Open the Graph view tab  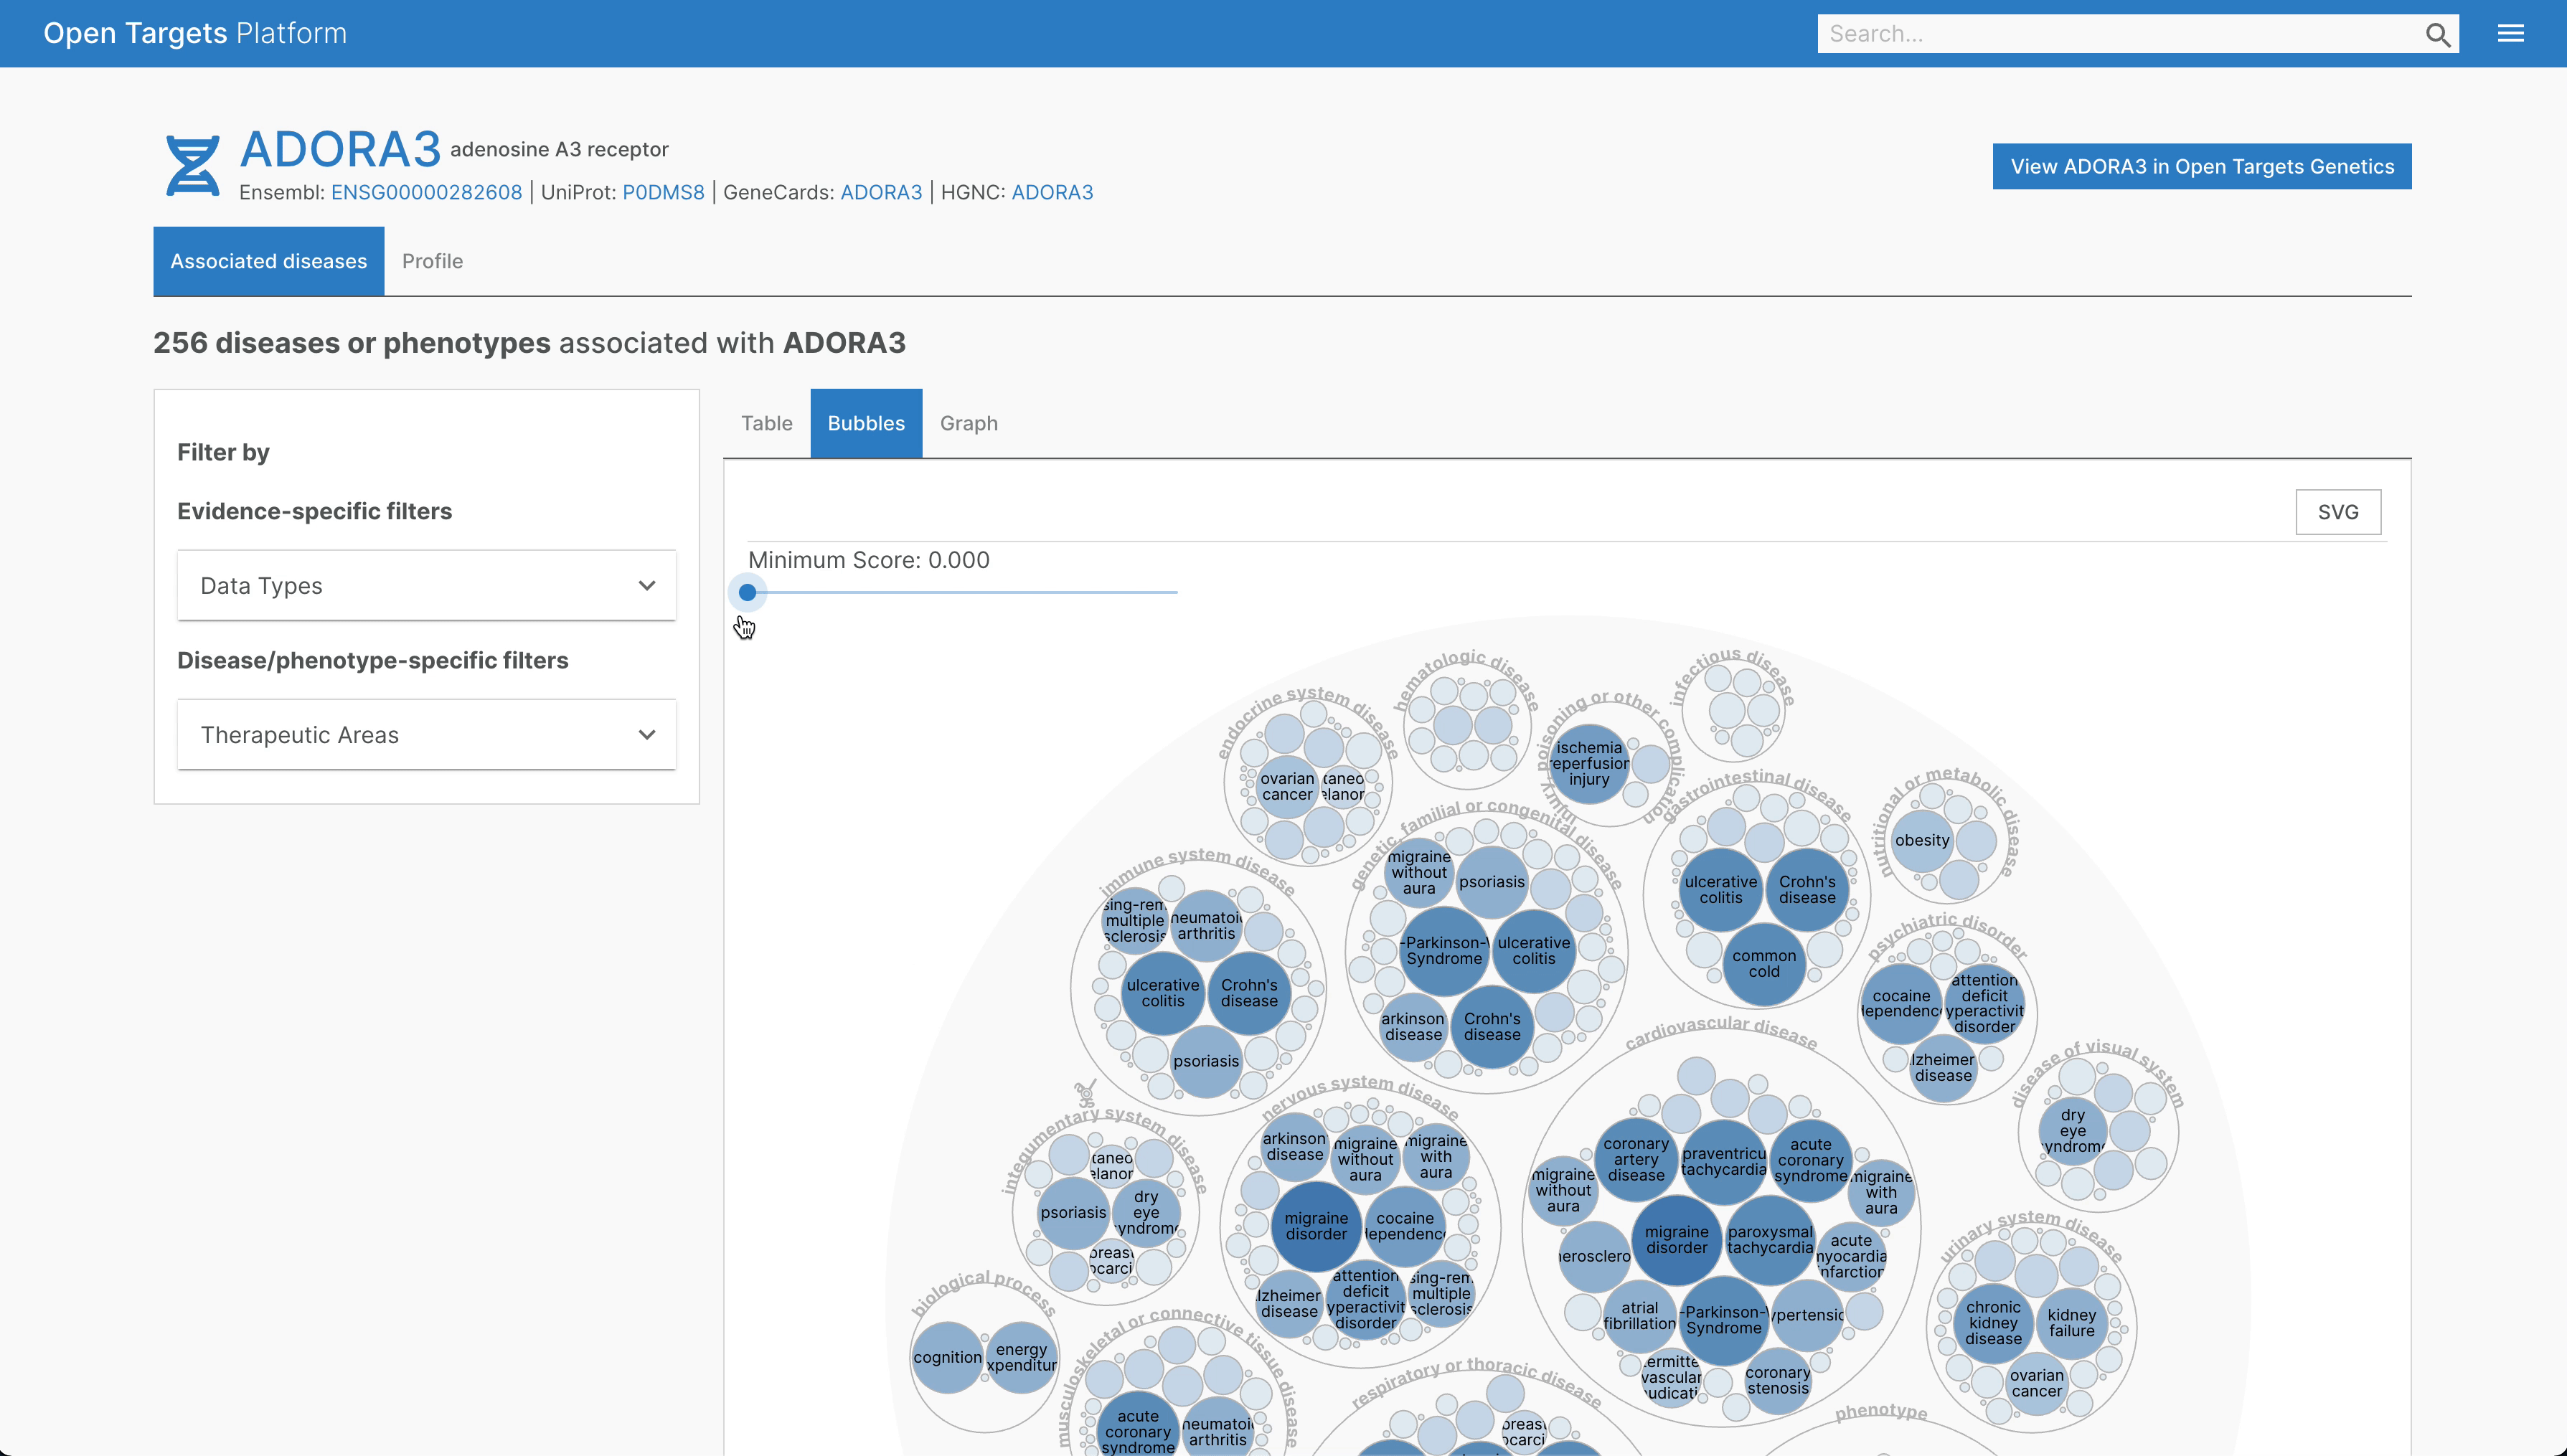point(968,423)
